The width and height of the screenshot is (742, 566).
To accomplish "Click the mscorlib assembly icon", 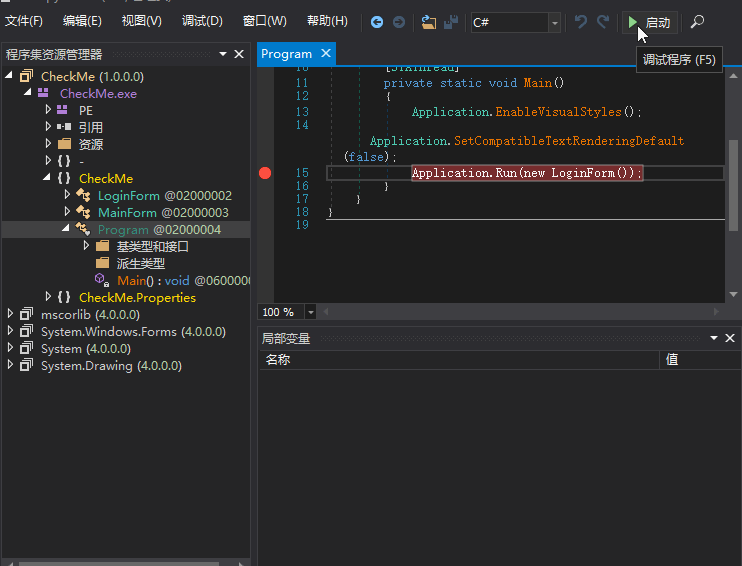I will 26,314.
